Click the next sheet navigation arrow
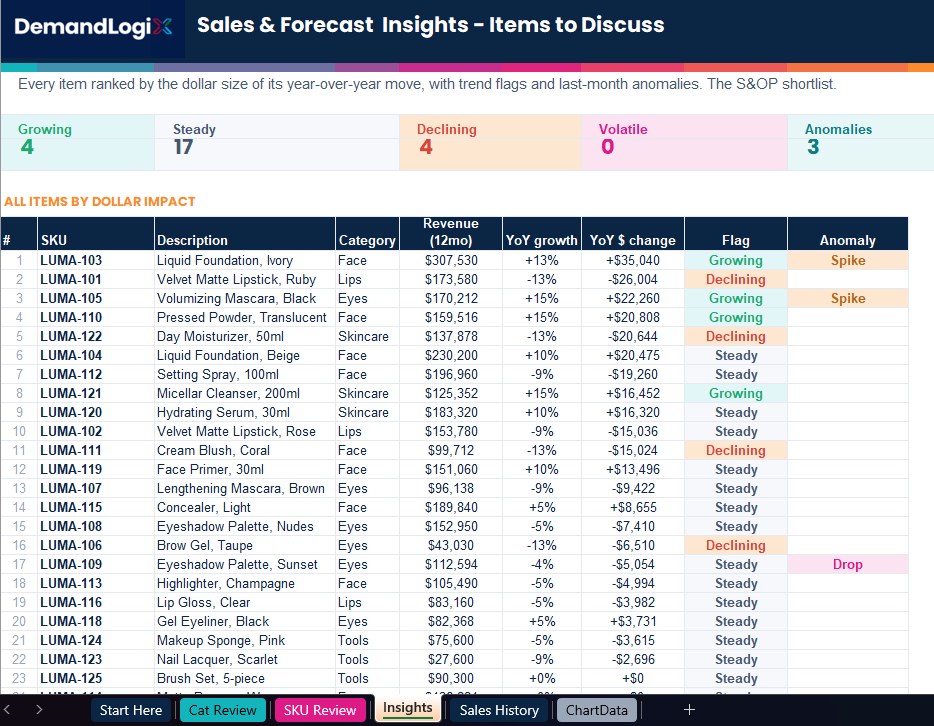 coord(39,709)
